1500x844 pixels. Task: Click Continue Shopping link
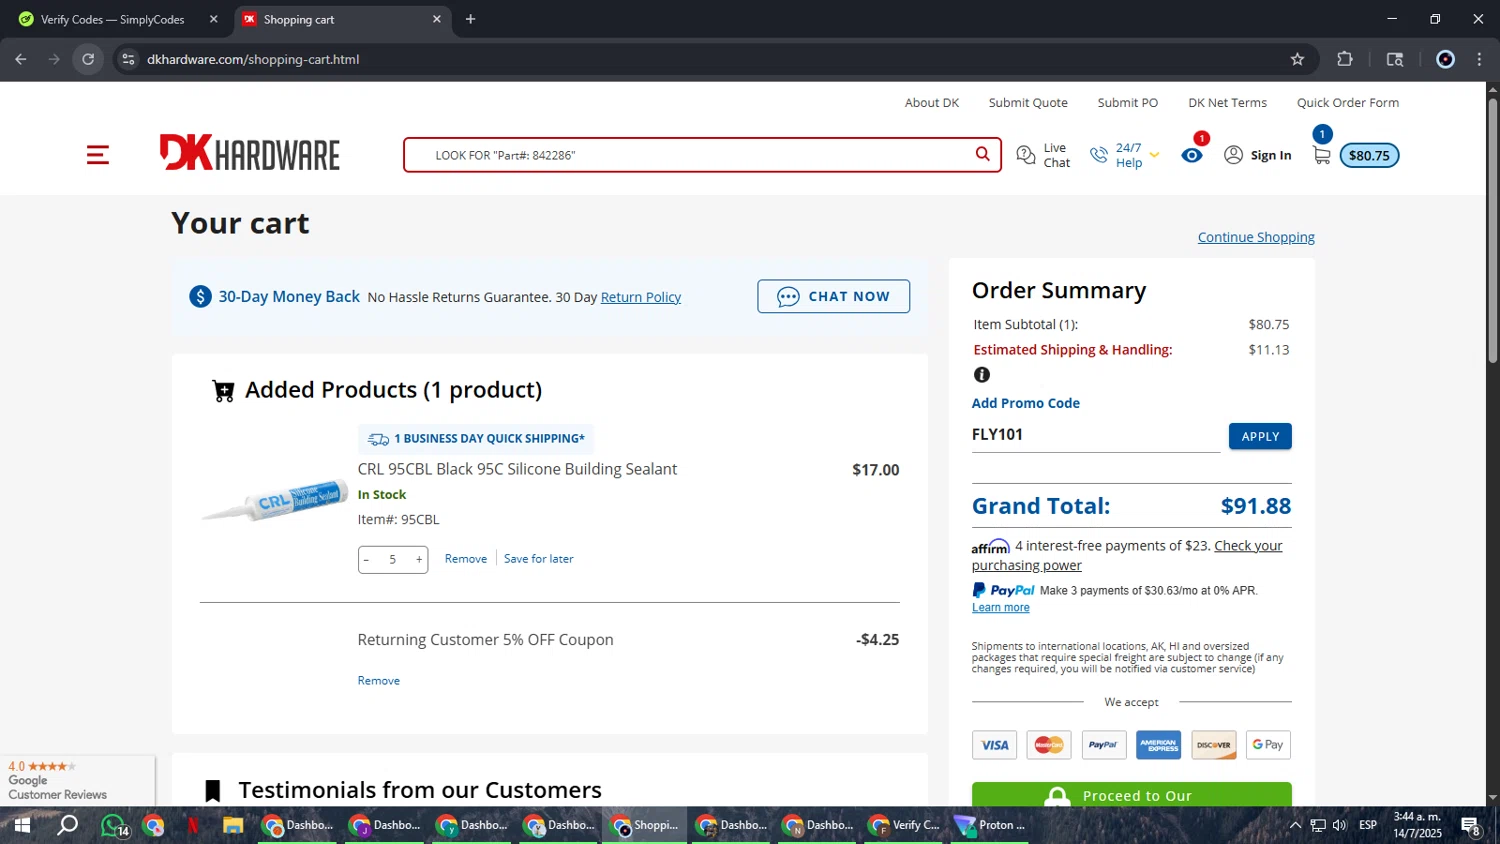point(1256,237)
